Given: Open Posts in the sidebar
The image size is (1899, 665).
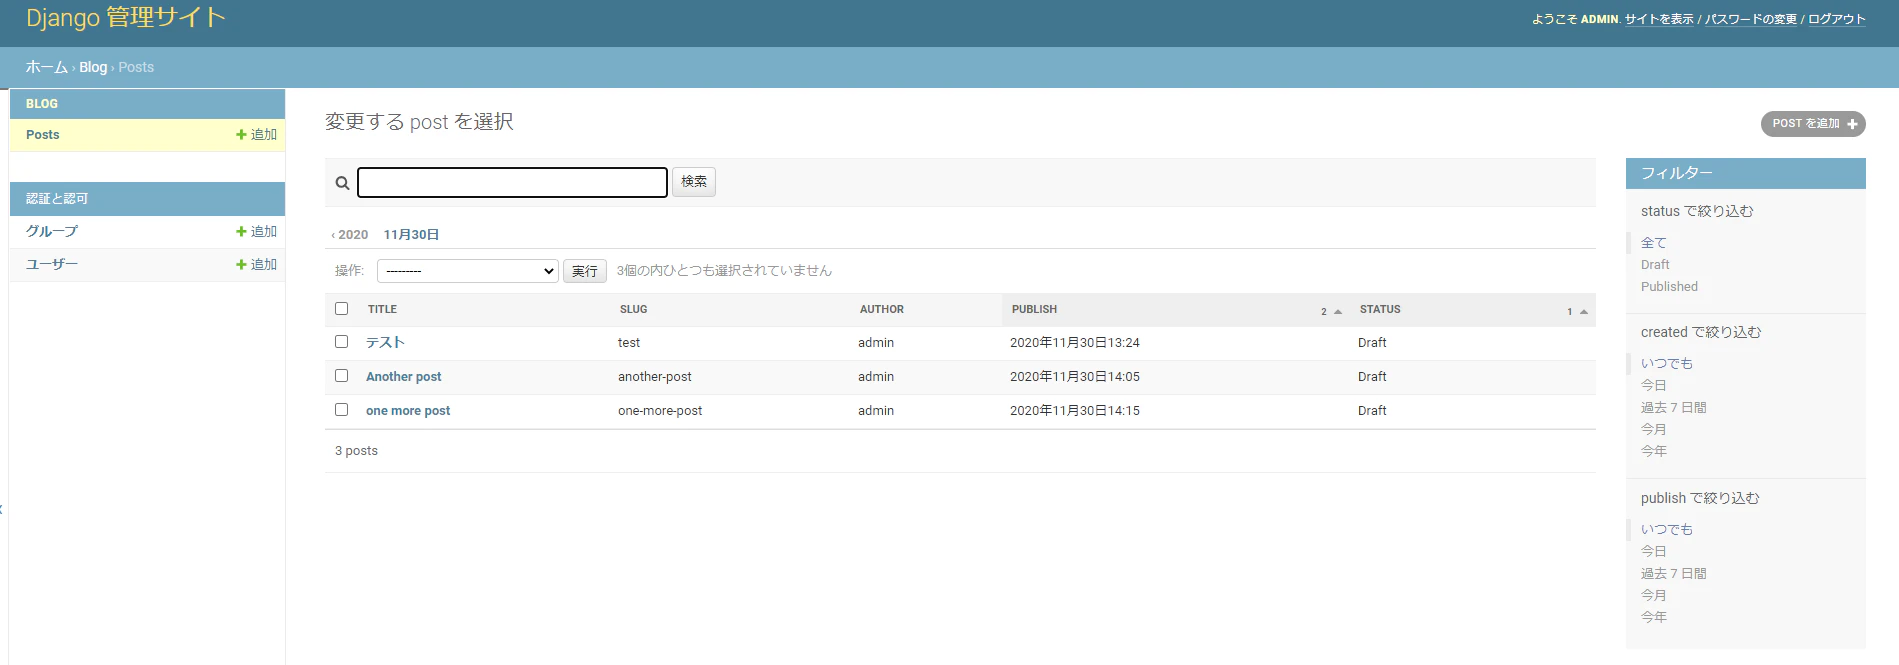Looking at the screenshot, I should [x=43, y=135].
